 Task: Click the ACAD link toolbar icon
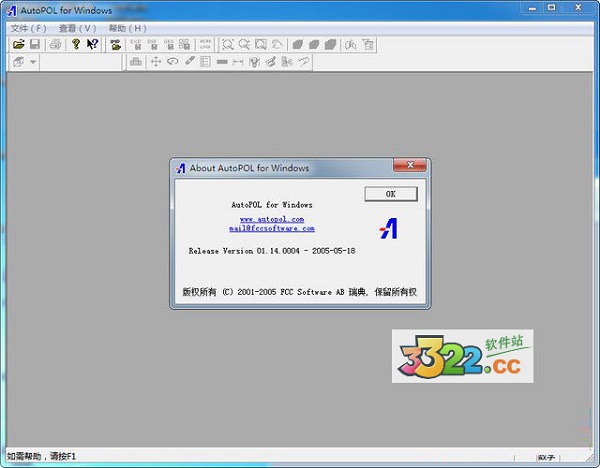205,44
